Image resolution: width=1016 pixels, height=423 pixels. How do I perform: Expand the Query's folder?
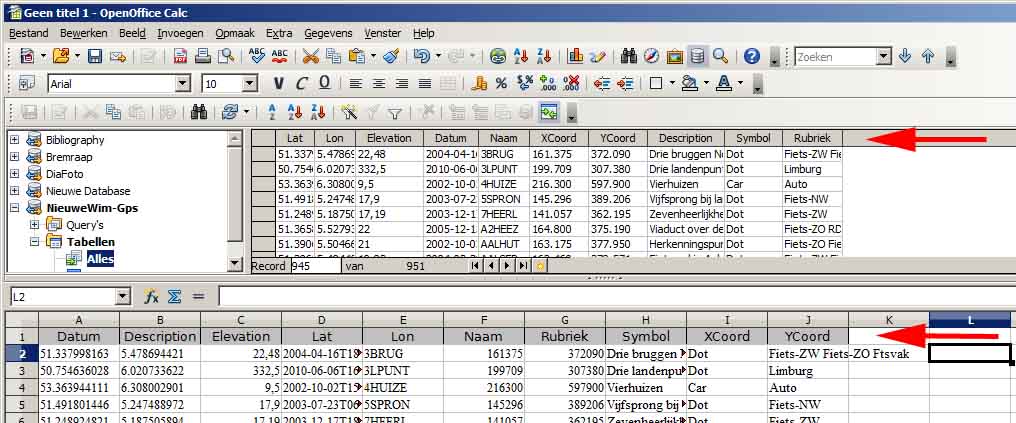point(35,225)
